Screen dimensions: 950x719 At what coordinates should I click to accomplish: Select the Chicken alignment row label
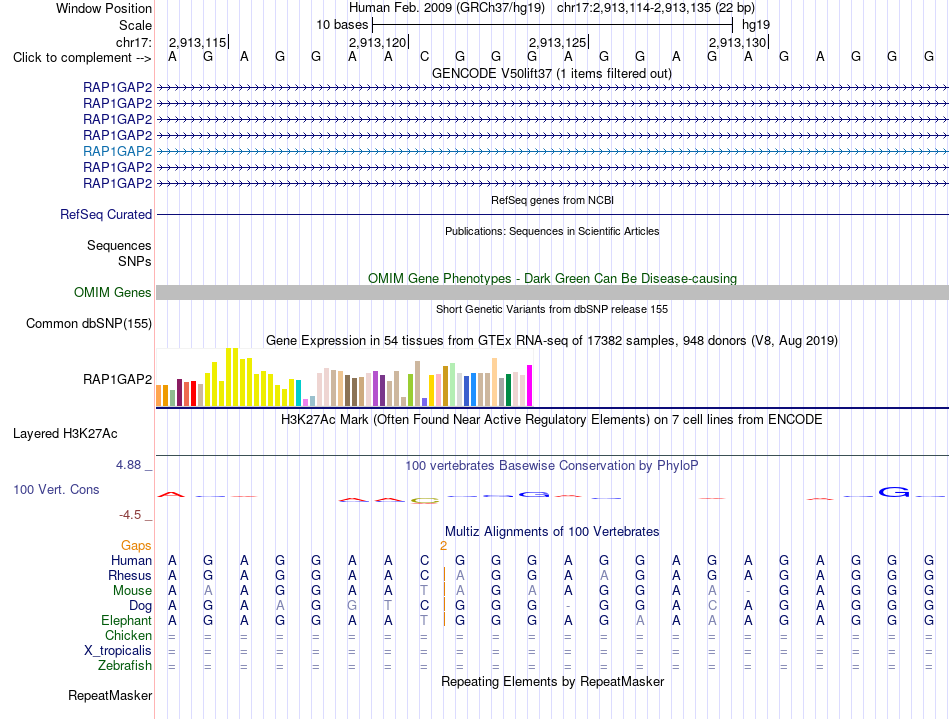click(x=128, y=635)
